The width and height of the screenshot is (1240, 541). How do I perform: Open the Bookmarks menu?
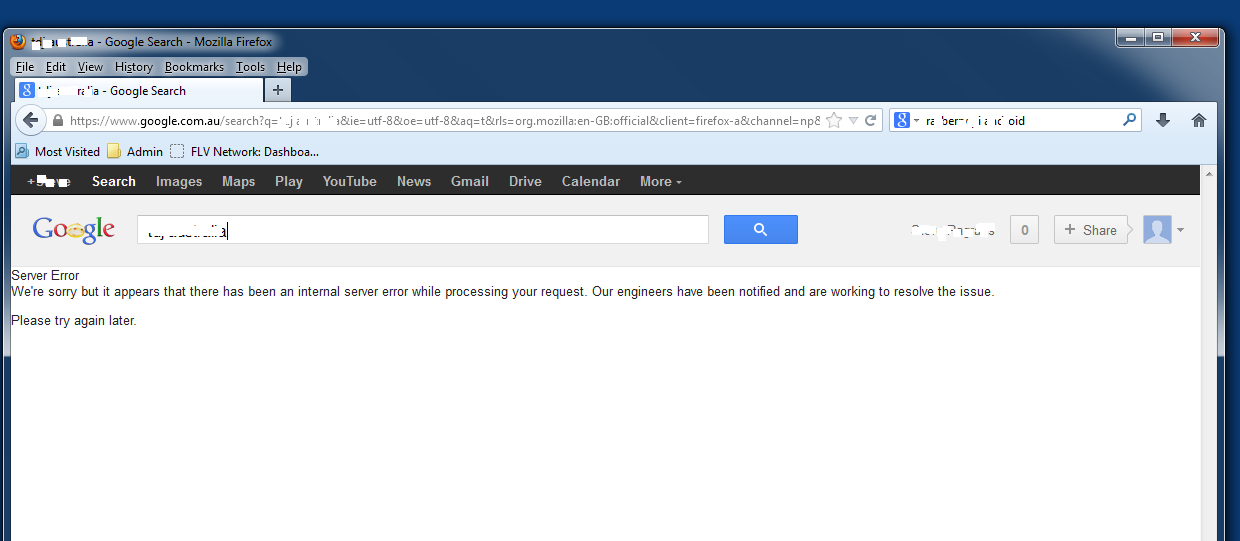[194, 67]
